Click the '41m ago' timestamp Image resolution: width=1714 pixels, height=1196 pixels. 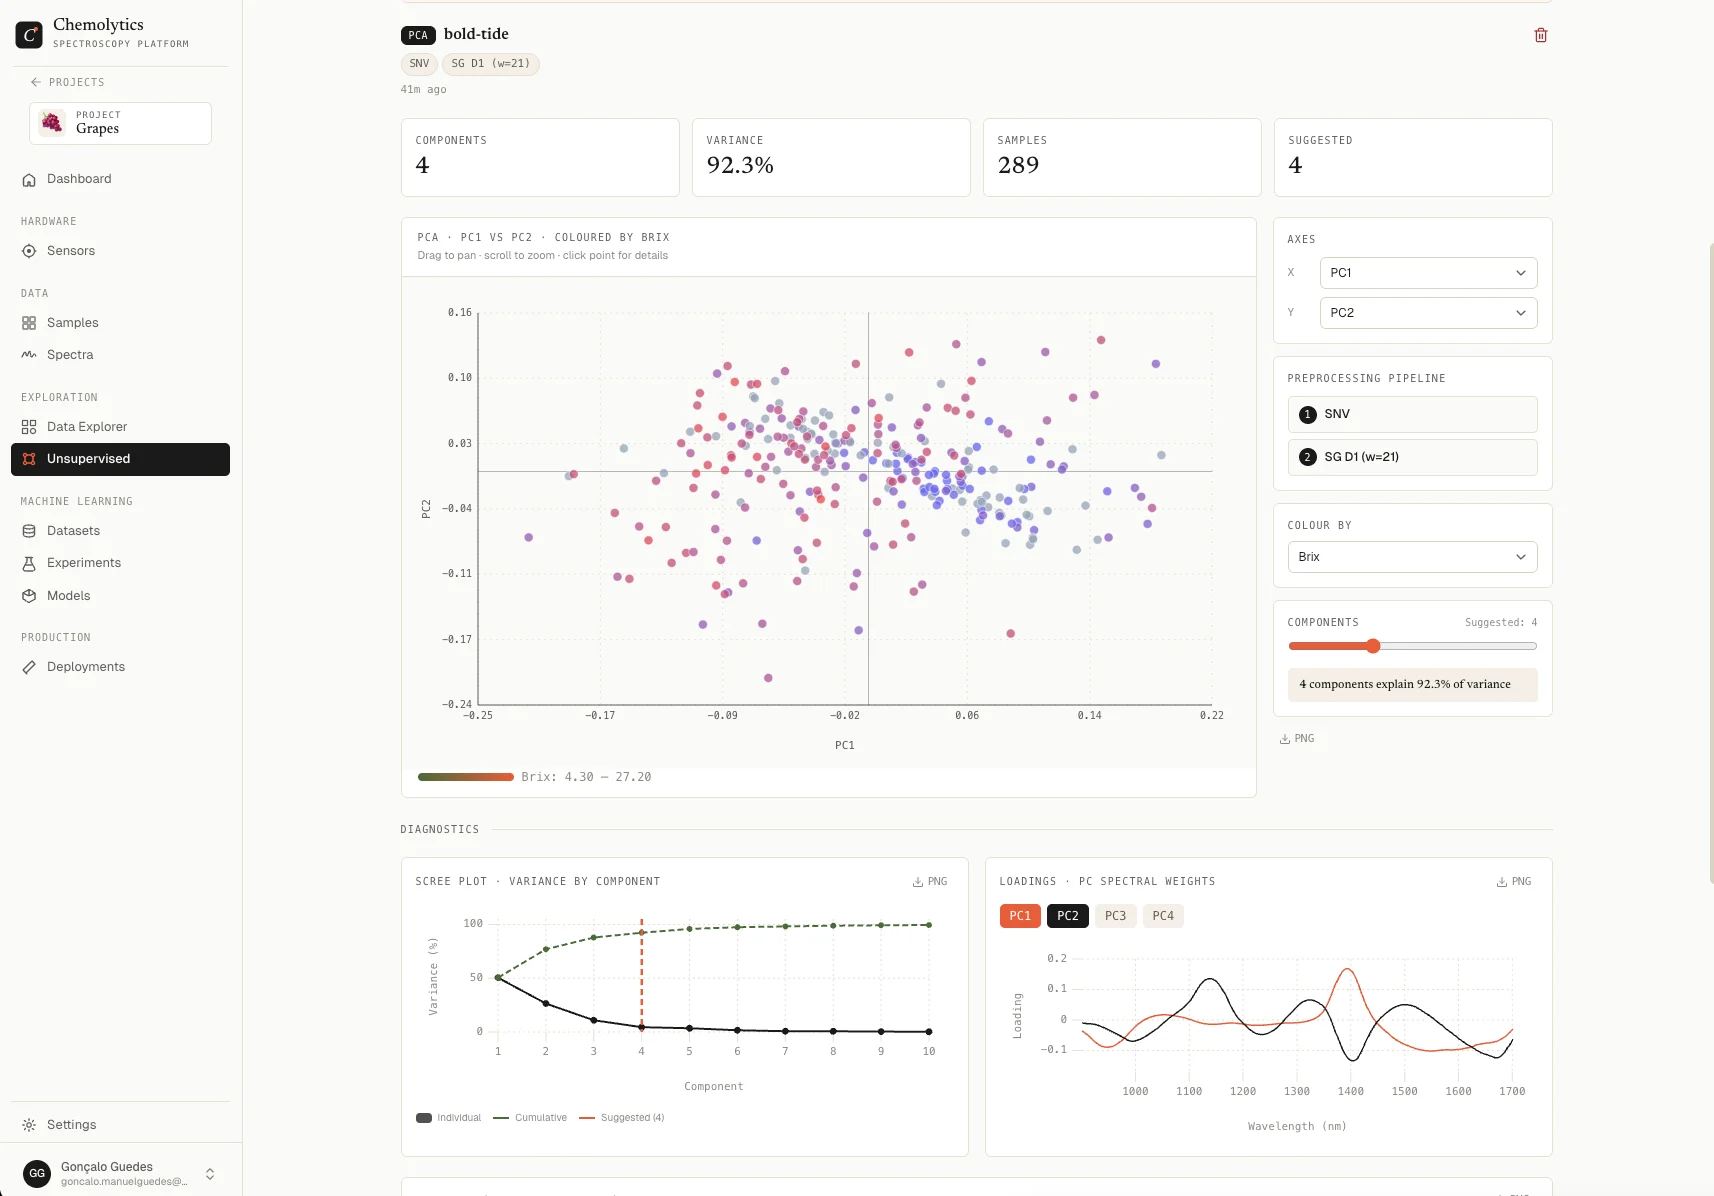(424, 90)
